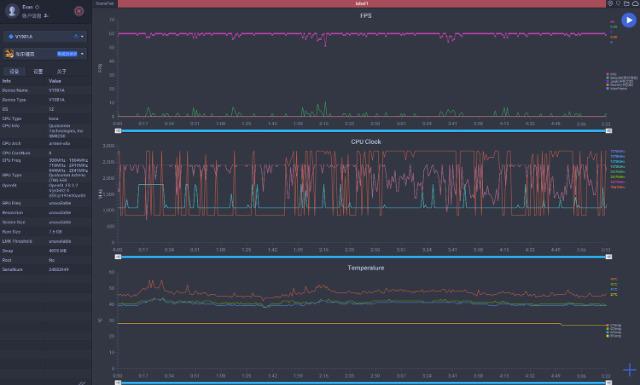Select the CPU CoreNum row
Viewport: 640px width, 385px height.
(x=45, y=153)
